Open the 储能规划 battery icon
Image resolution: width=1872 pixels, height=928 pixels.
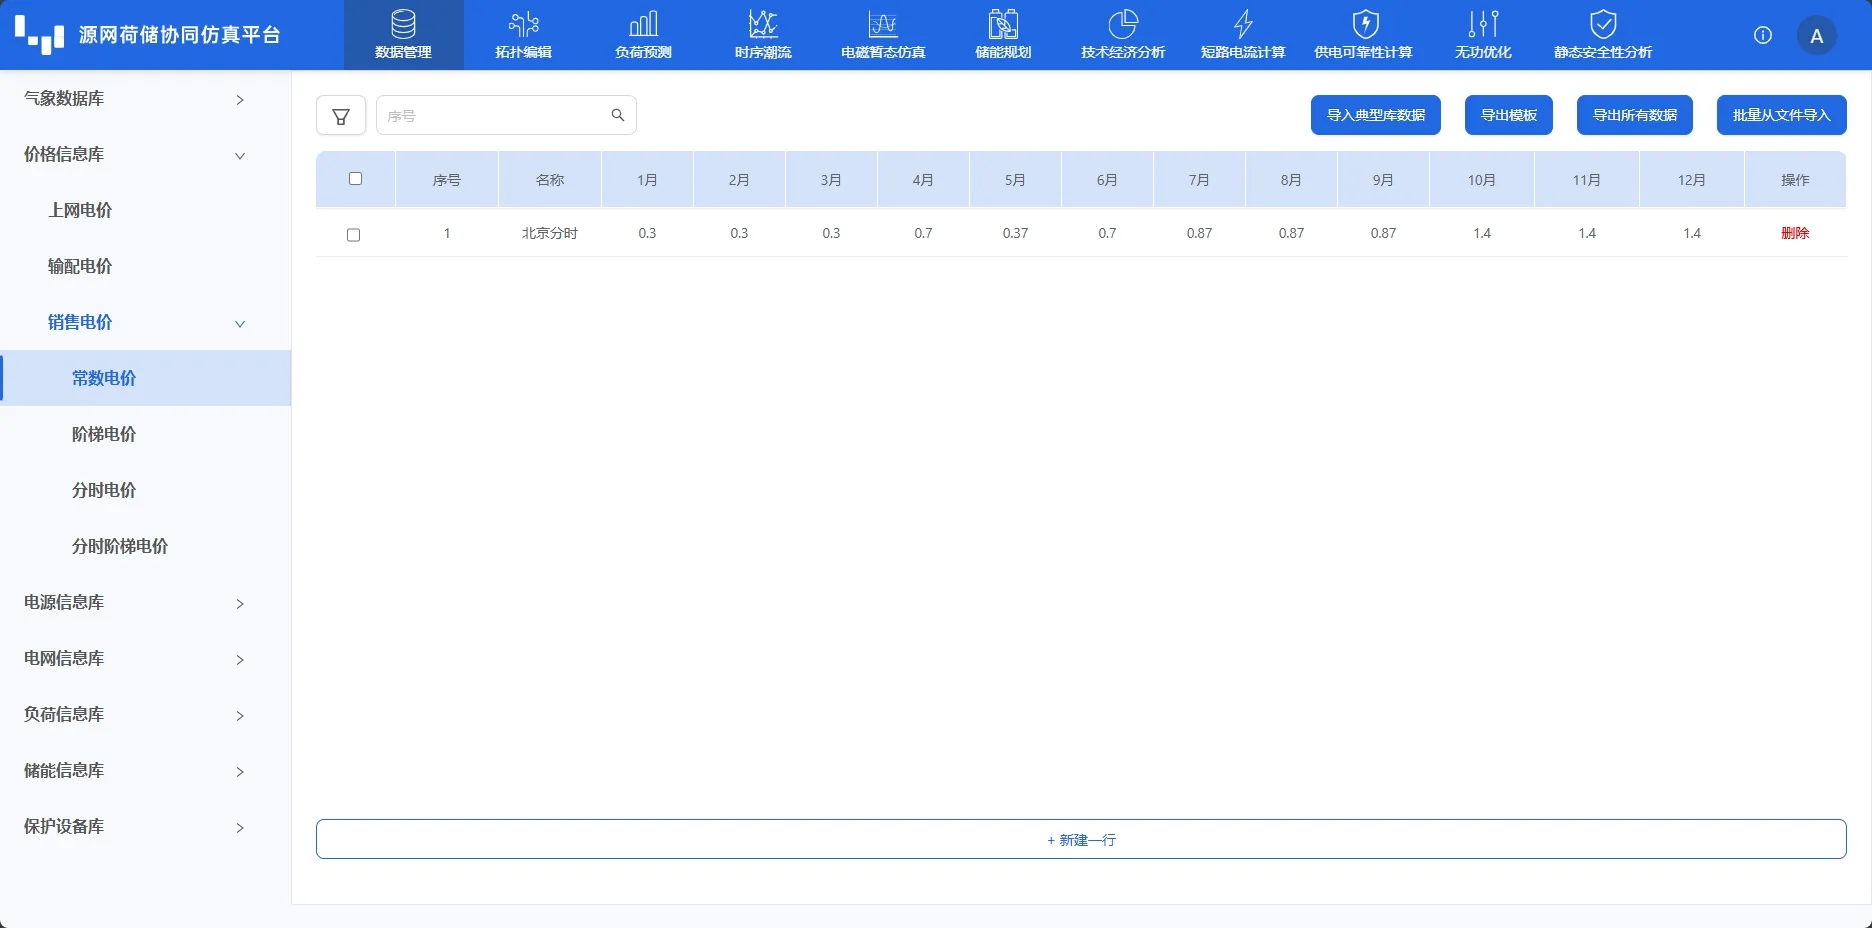point(1003,24)
